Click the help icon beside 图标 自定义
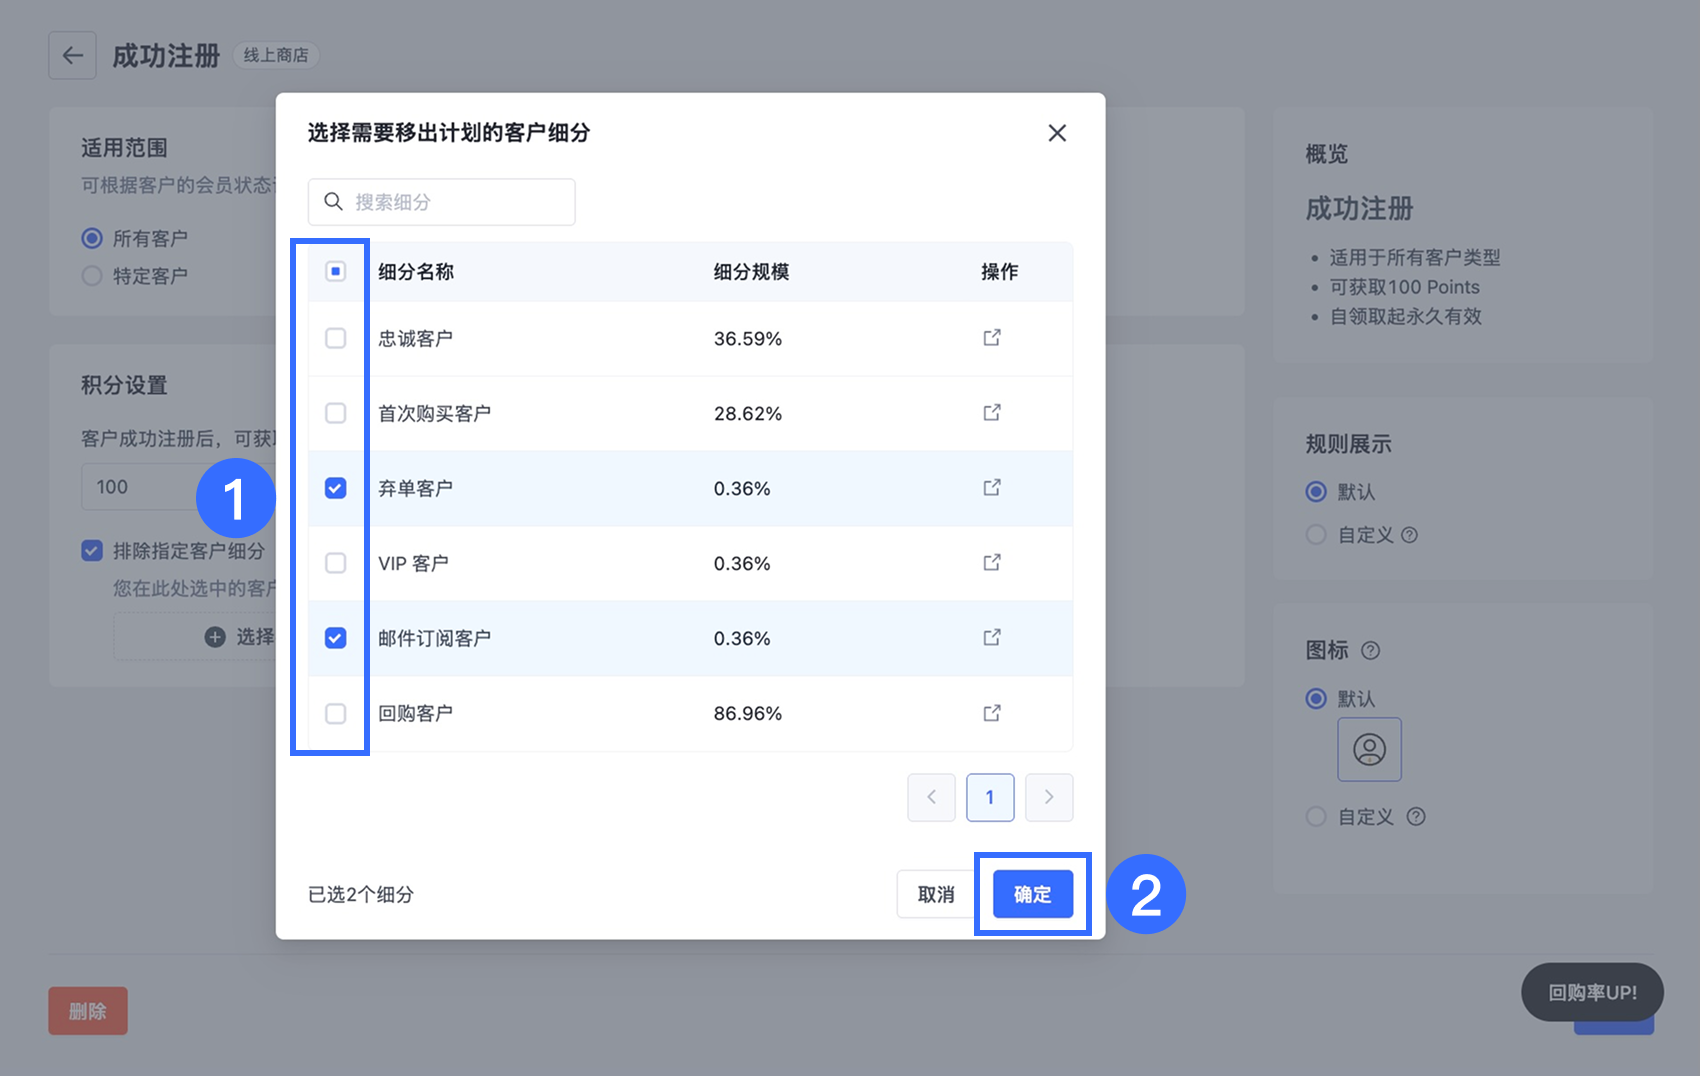Viewport: 1700px width, 1076px height. pyautogui.click(x=1416, y=817)
